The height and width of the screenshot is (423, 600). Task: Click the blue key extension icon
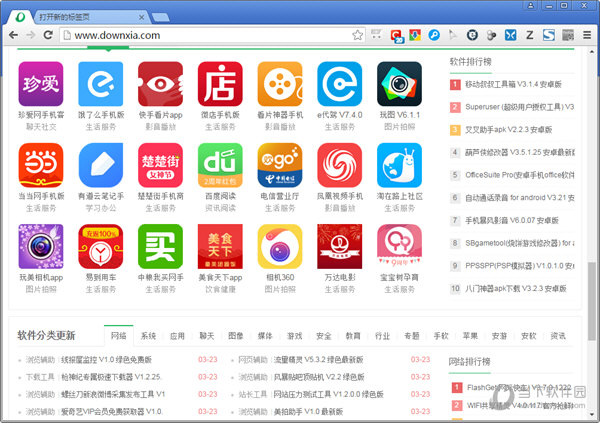434,35
